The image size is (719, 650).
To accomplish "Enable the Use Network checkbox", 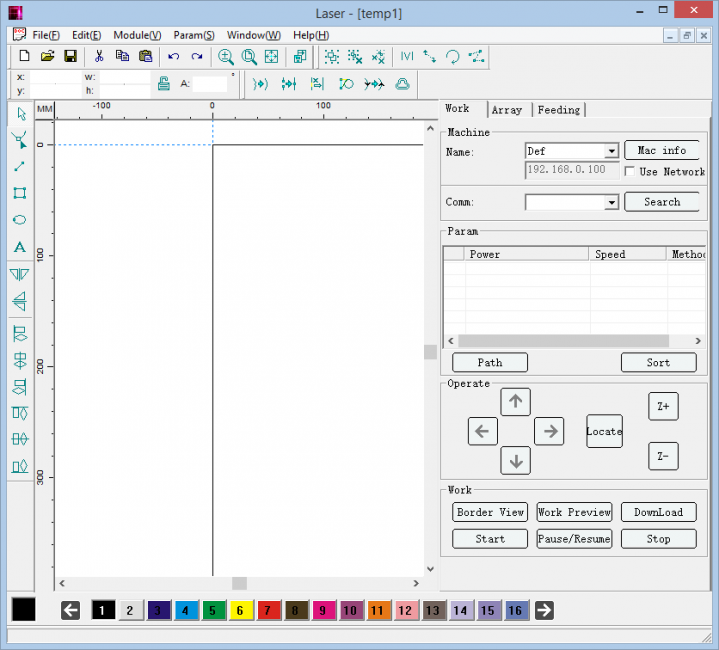I will click(x=632, y=172).
